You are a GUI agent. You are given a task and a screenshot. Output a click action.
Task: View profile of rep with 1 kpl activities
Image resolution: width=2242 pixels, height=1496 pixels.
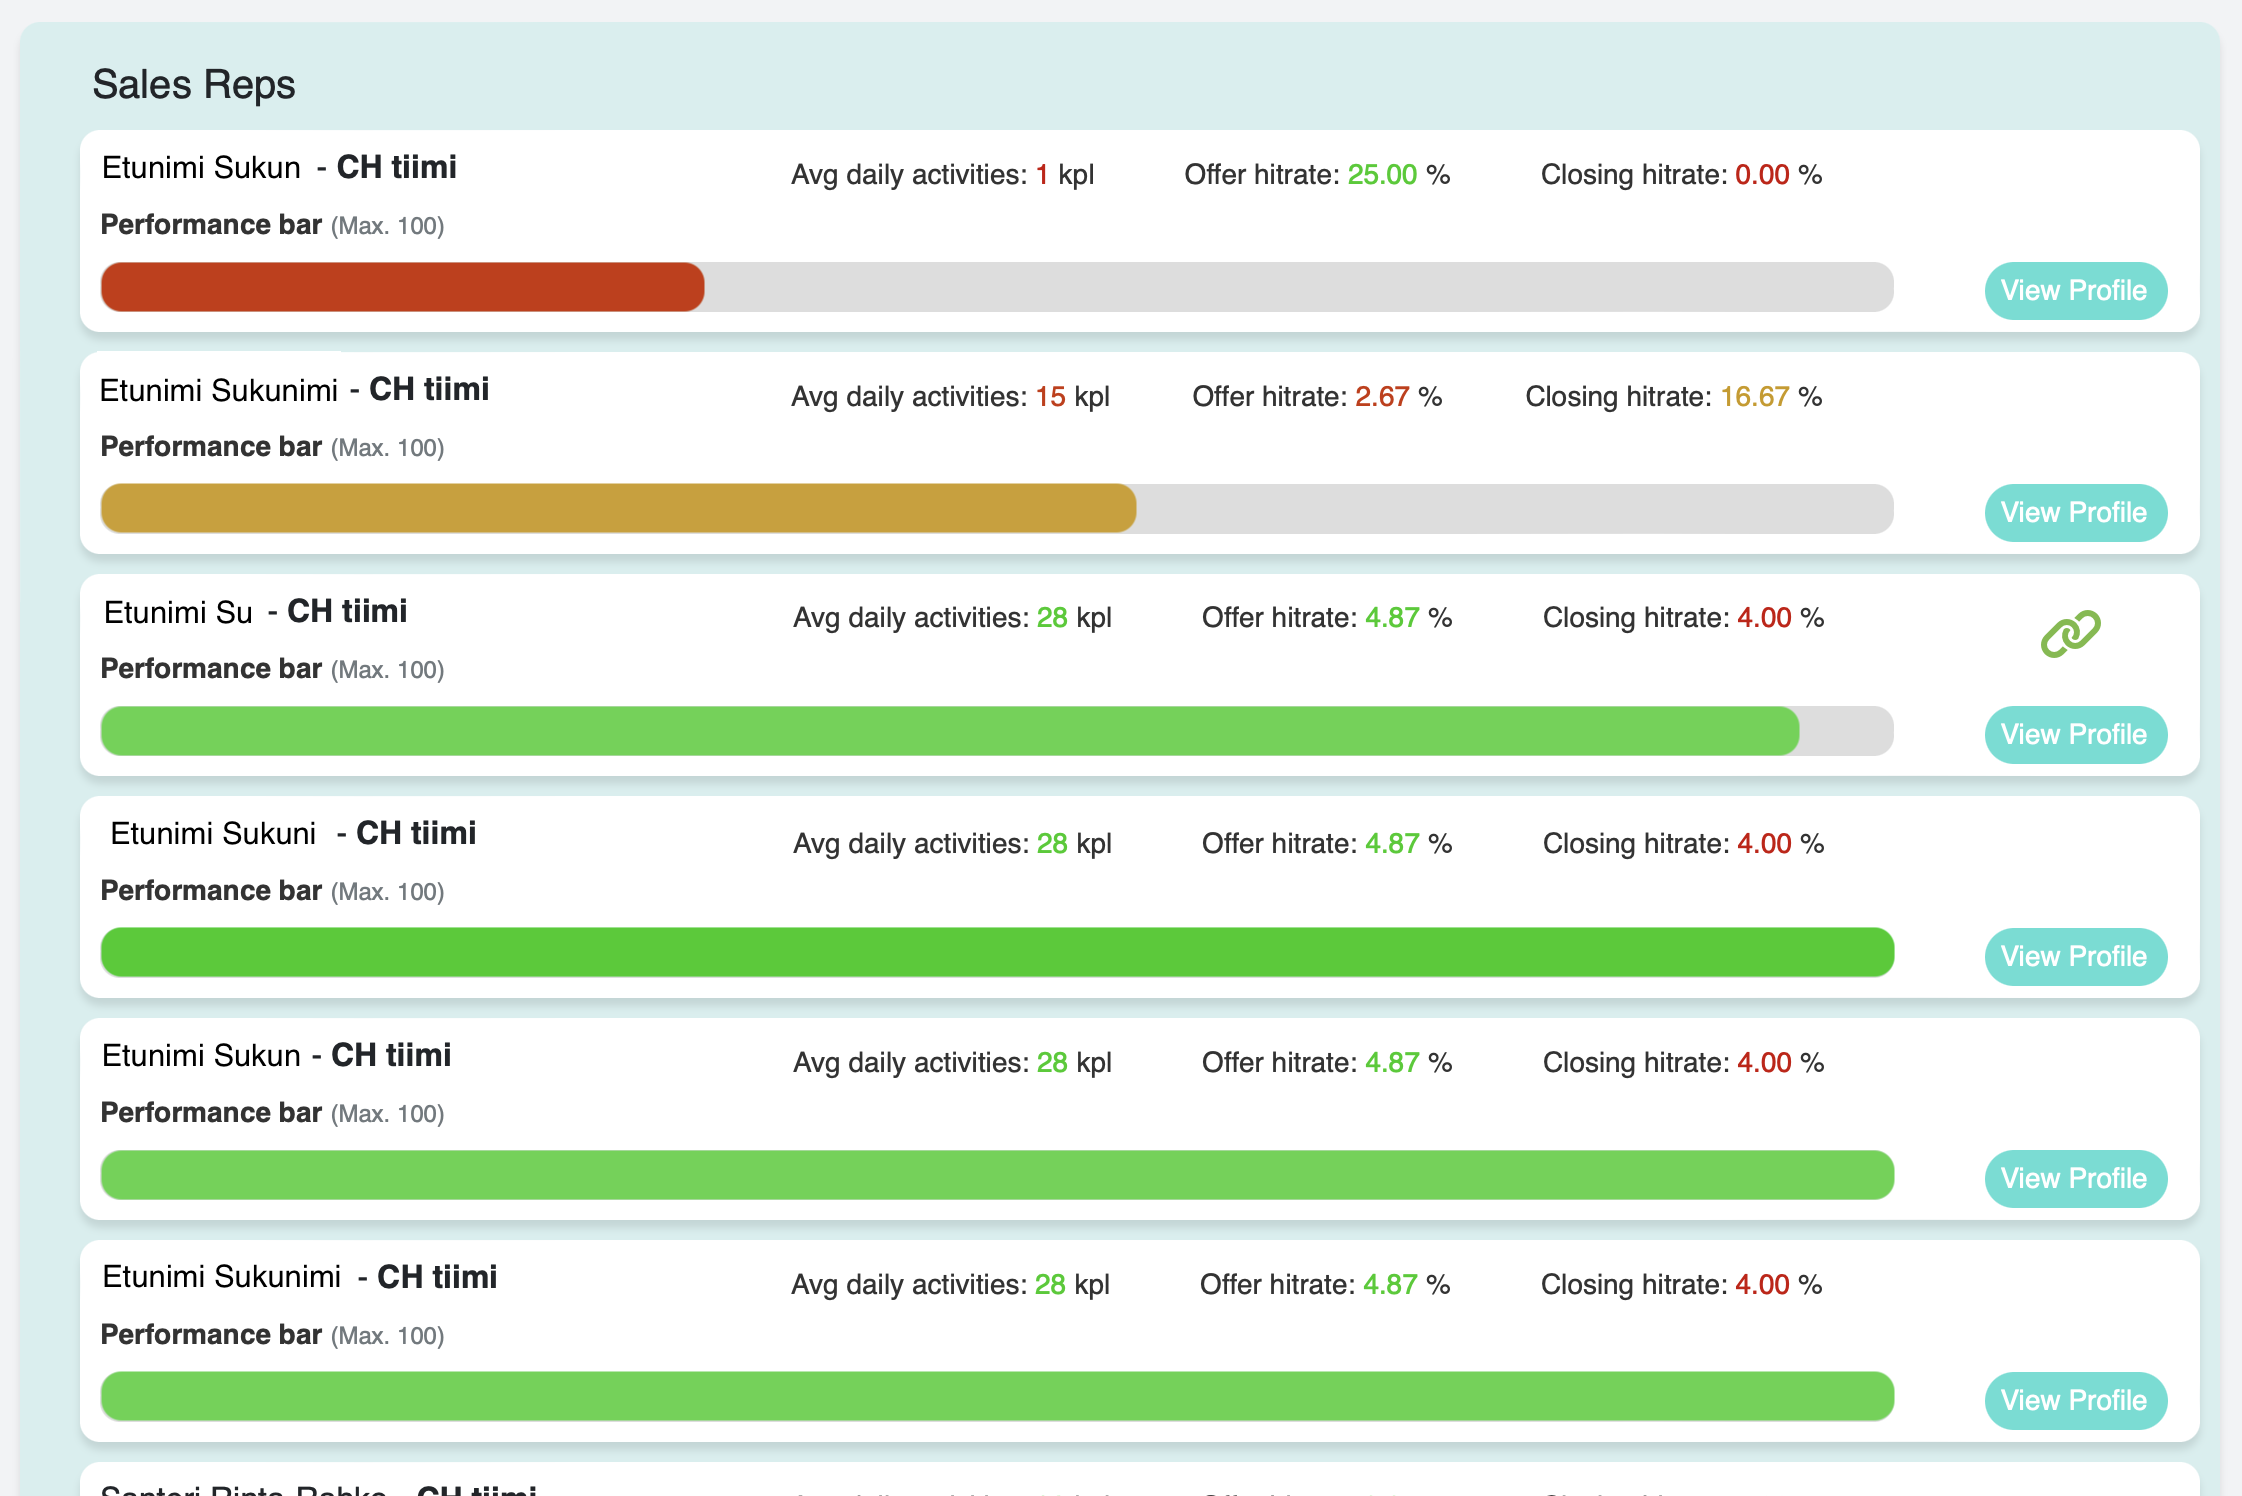[x=2075, y=291]
